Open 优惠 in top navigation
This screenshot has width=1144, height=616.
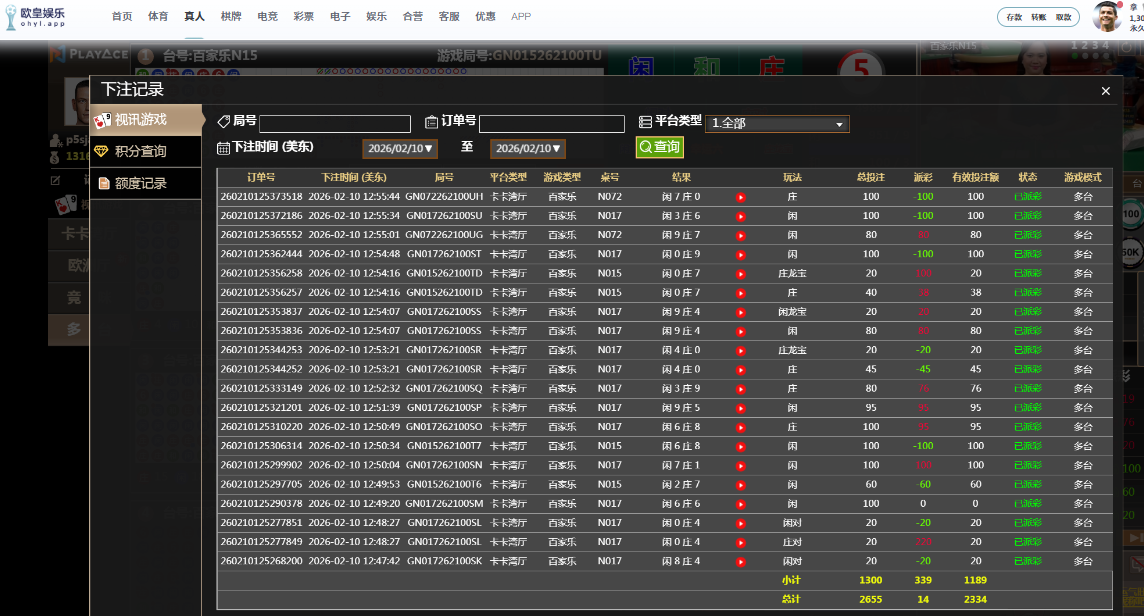coord(485,17)
